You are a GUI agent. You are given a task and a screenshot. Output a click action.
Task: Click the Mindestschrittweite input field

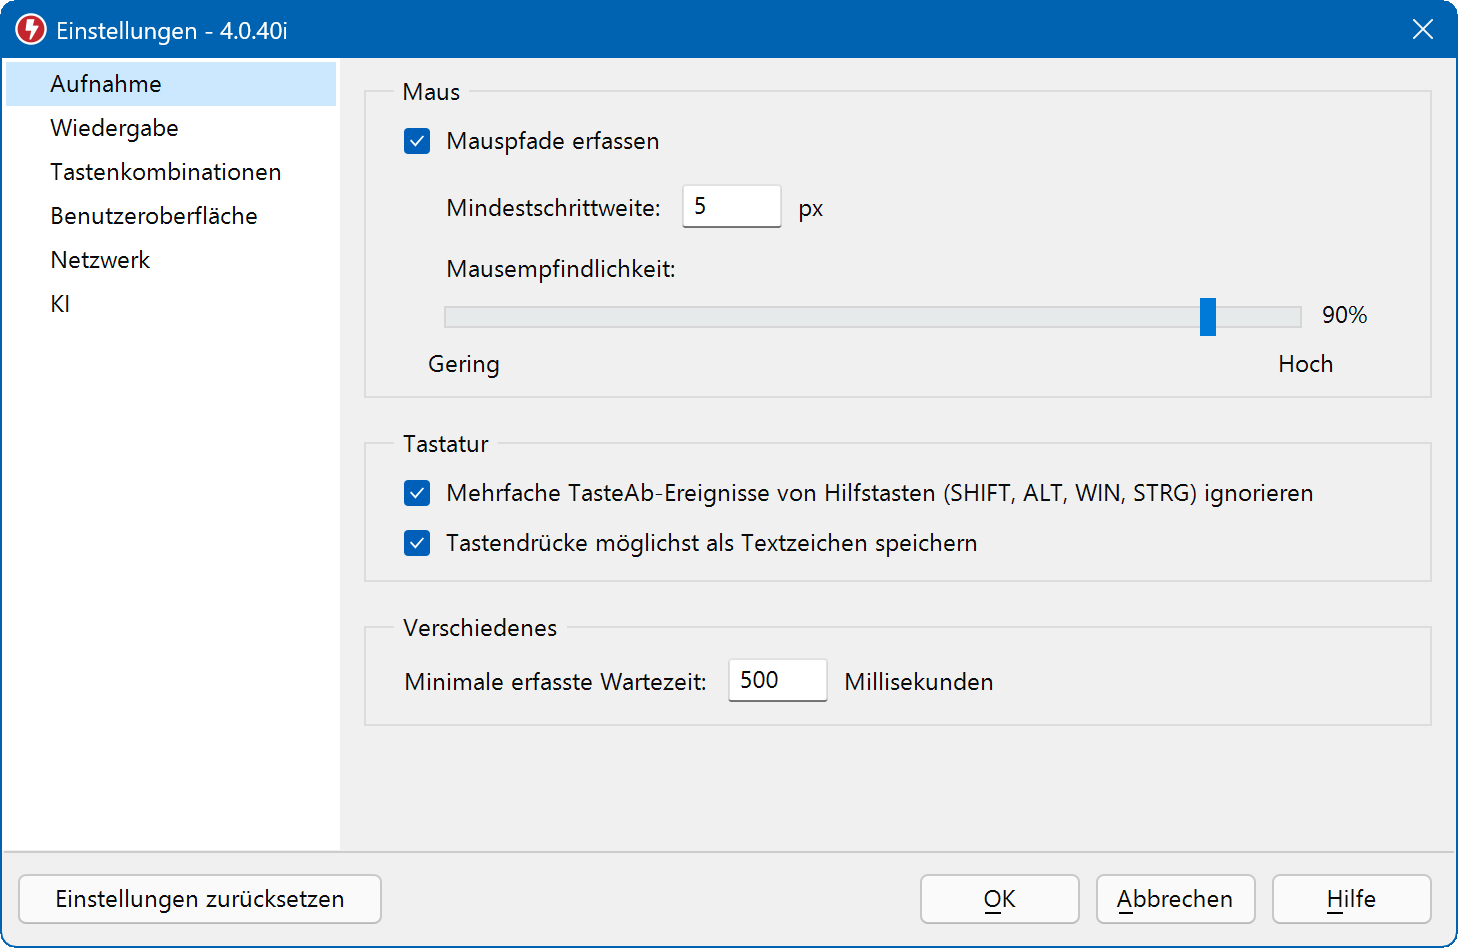[731, 207]
